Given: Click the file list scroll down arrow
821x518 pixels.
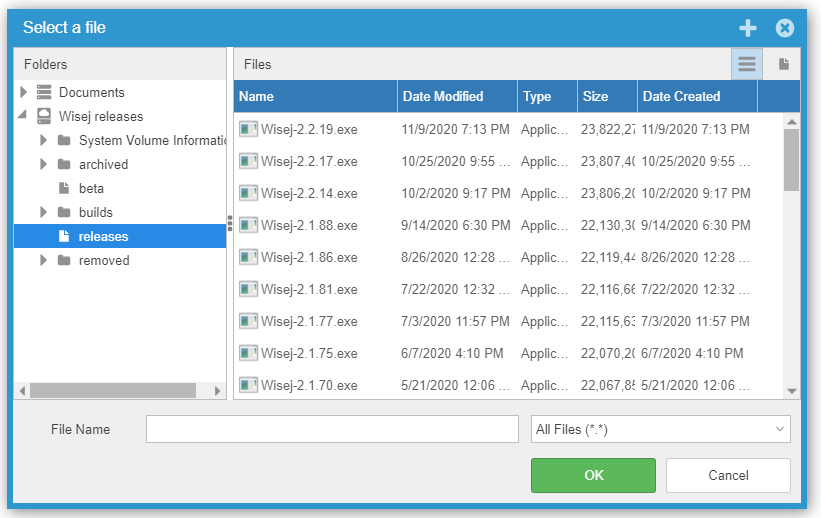Looking at the screenshot, I should pyautogui.click(x=792, y=391).
